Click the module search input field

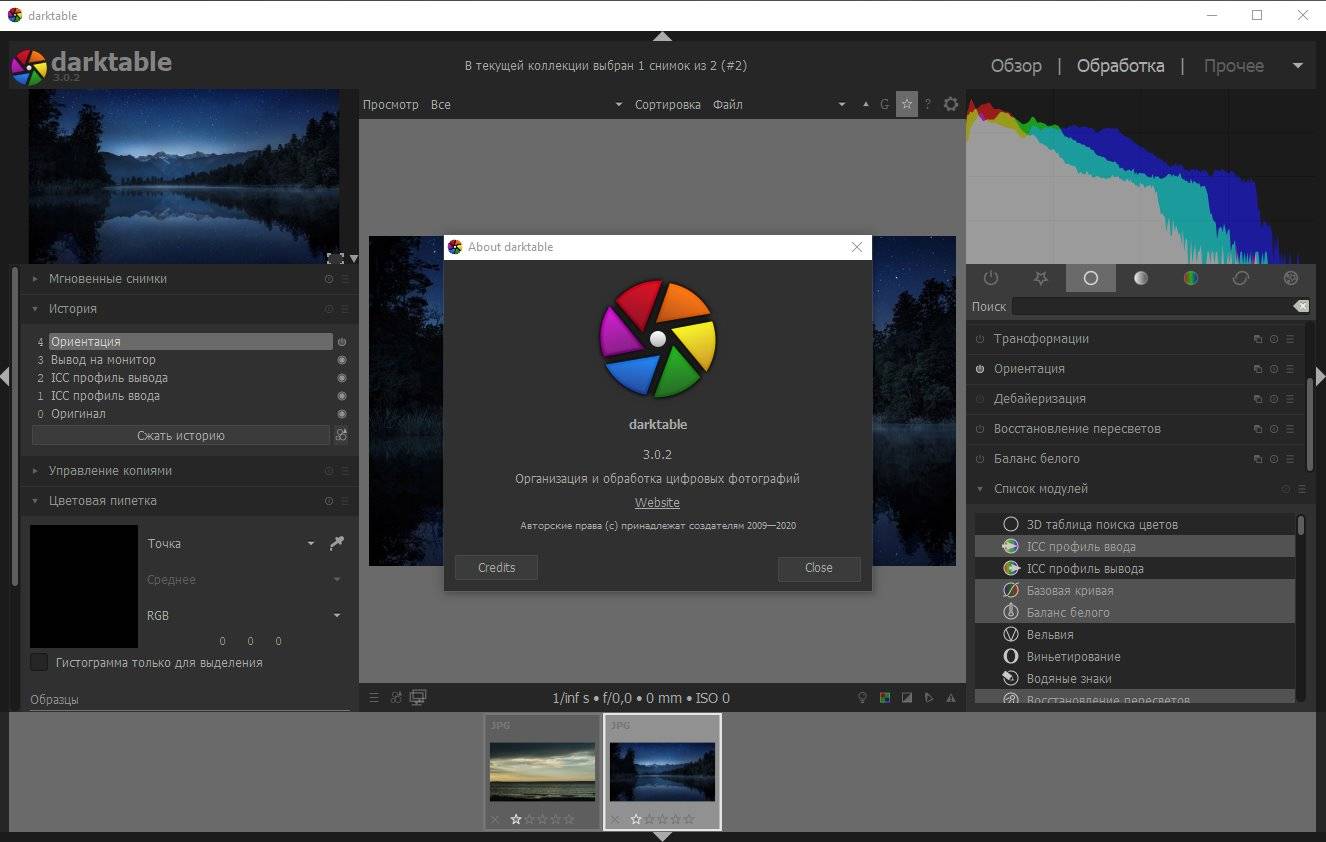(1152, 306)
